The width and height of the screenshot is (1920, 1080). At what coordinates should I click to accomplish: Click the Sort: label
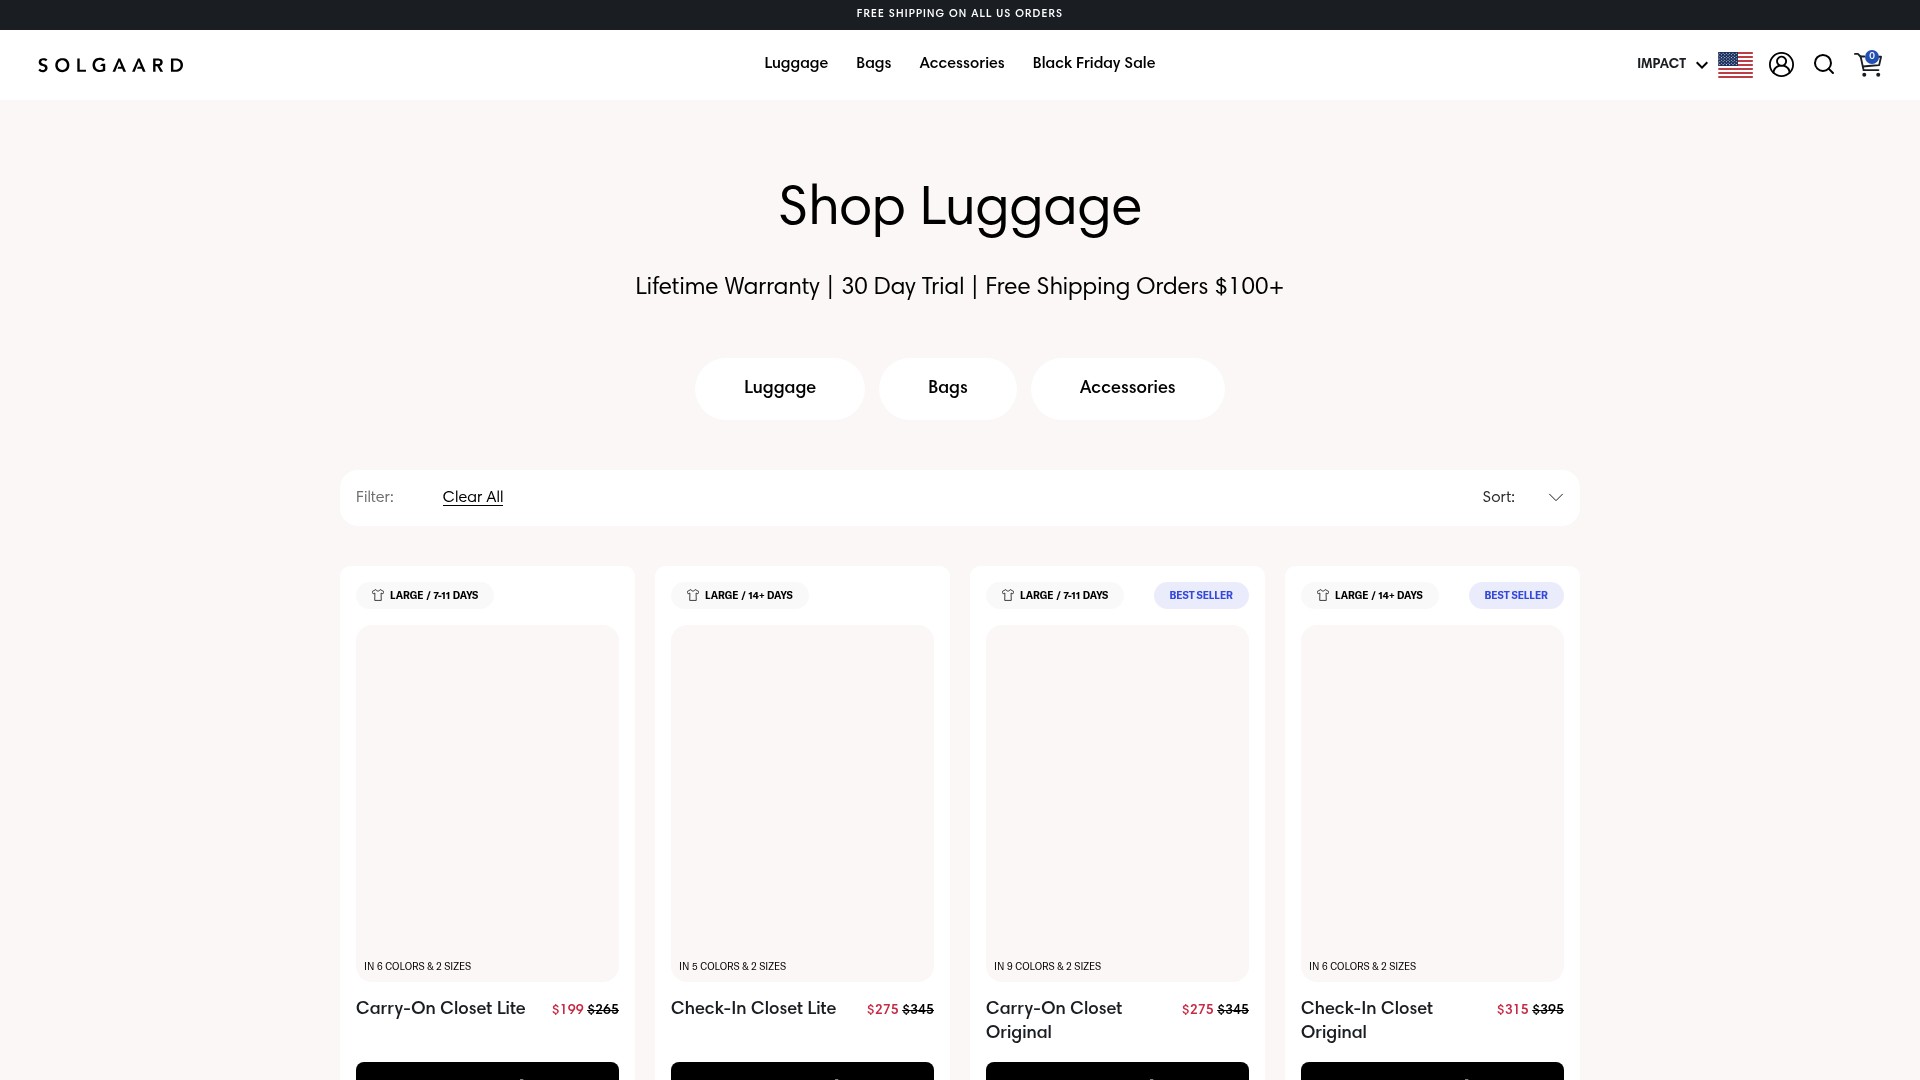pyautogui.click(x=1498, y=497)
